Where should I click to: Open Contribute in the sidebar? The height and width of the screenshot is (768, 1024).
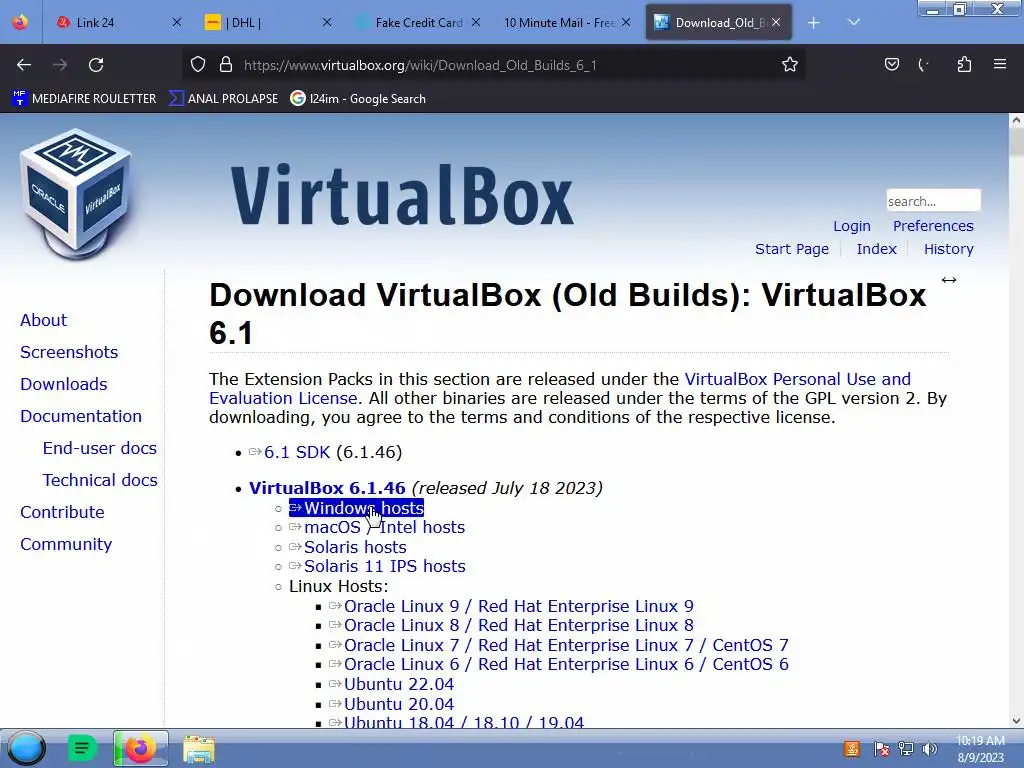pos(62,512)
